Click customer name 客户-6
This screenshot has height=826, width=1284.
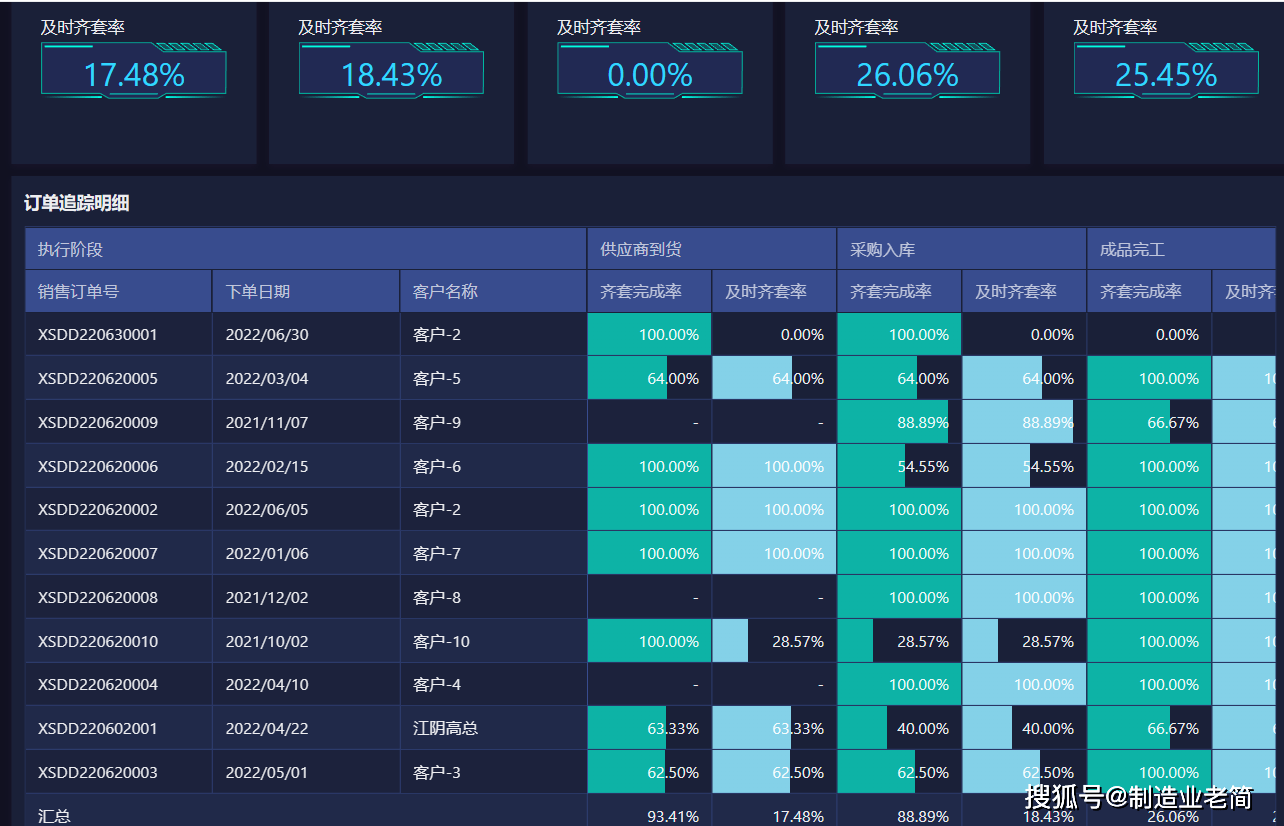coord(437,467)
